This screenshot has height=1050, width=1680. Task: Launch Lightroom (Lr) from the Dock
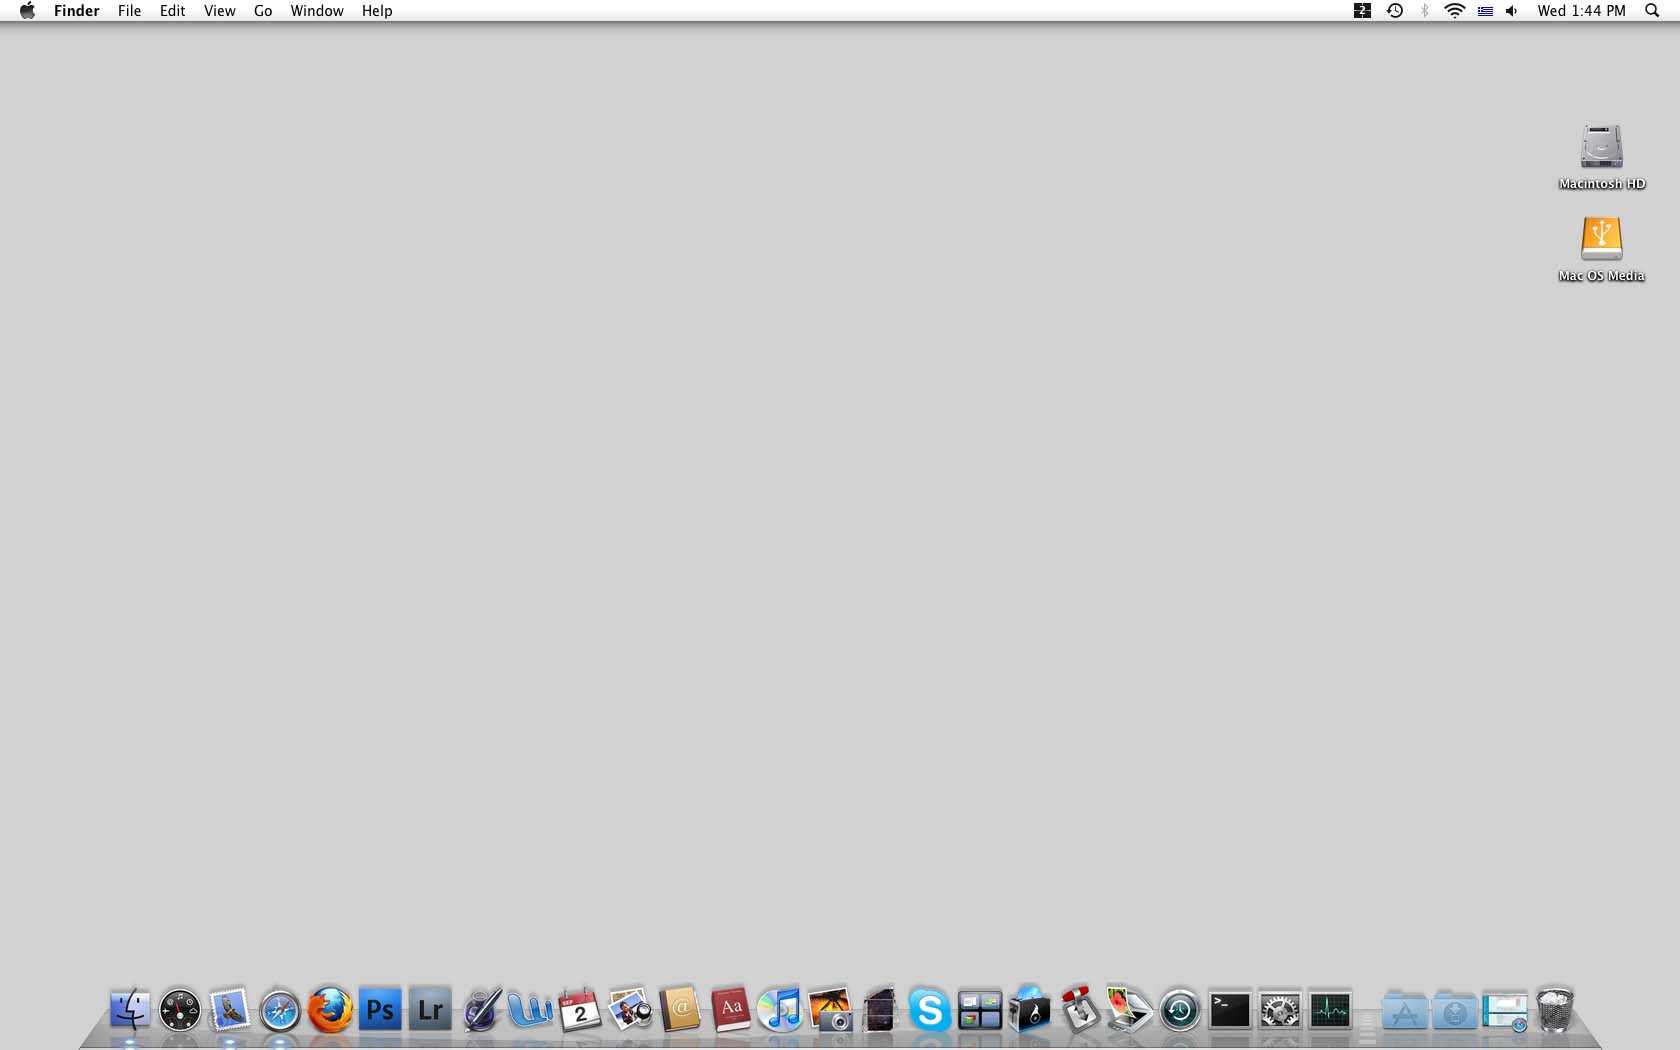(430, 1010)
